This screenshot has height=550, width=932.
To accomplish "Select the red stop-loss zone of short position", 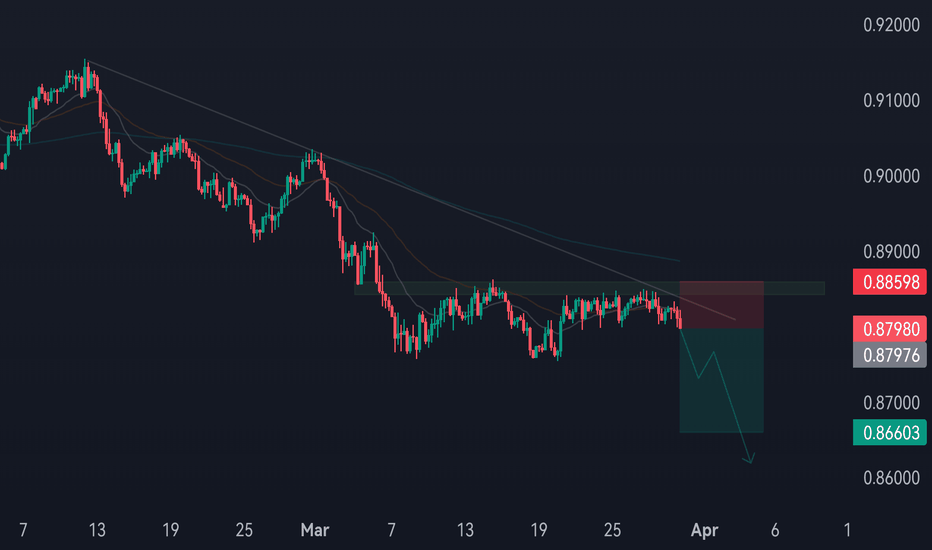I will [721, 304].
